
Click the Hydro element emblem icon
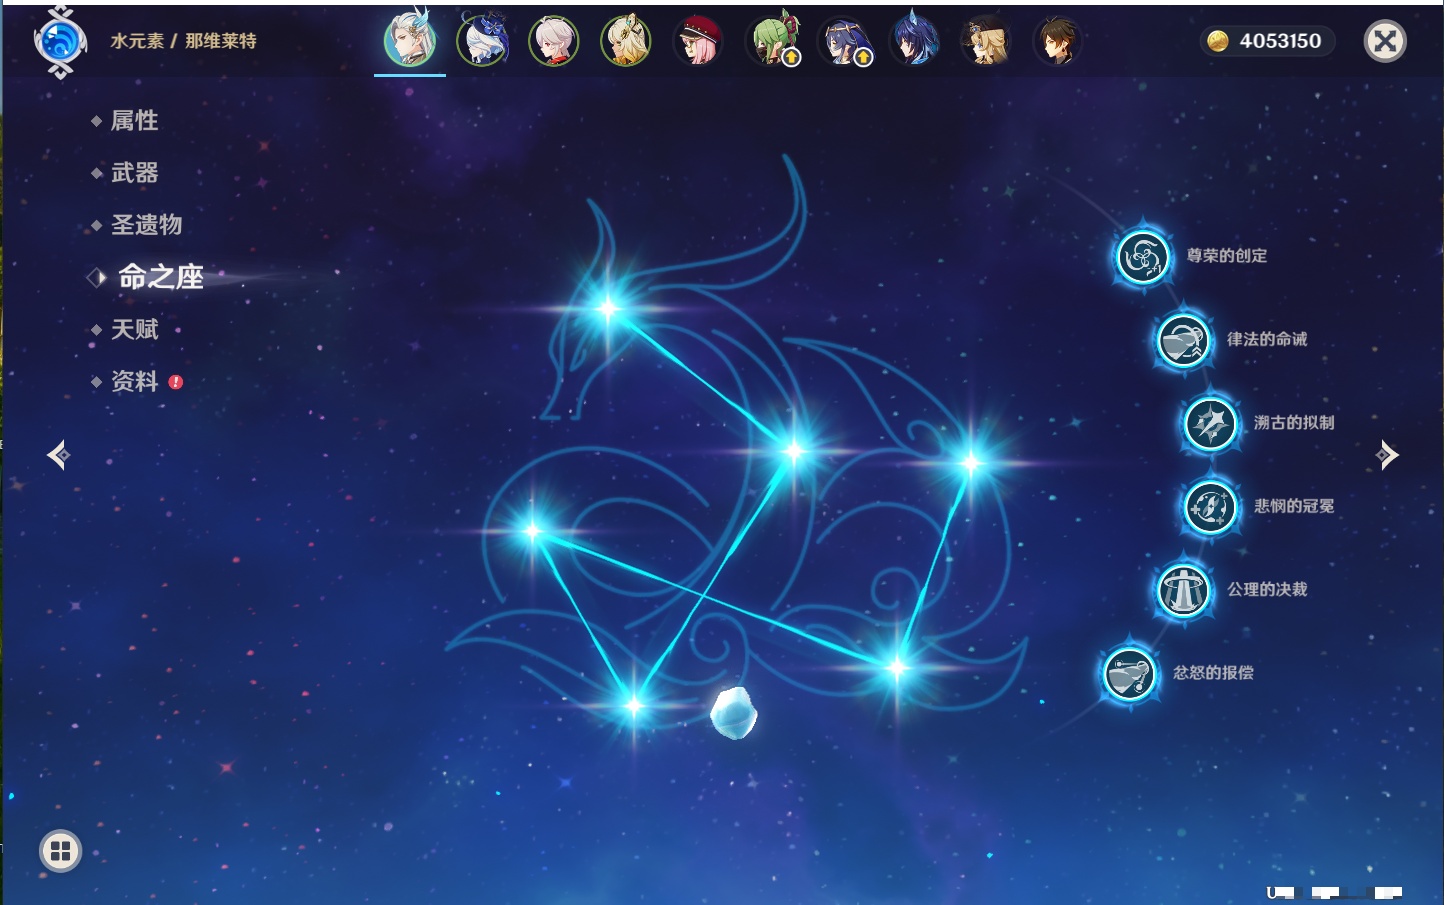(x=60, y=42)
